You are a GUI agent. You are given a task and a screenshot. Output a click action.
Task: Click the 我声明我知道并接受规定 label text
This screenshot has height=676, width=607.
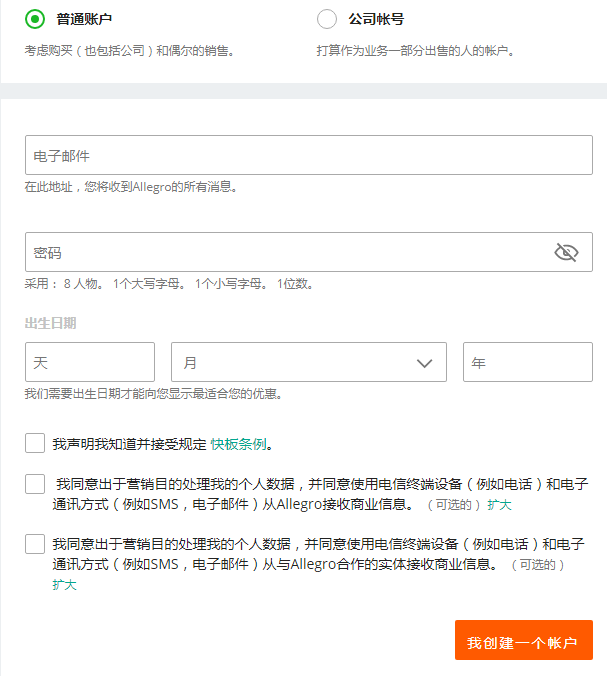129,444
